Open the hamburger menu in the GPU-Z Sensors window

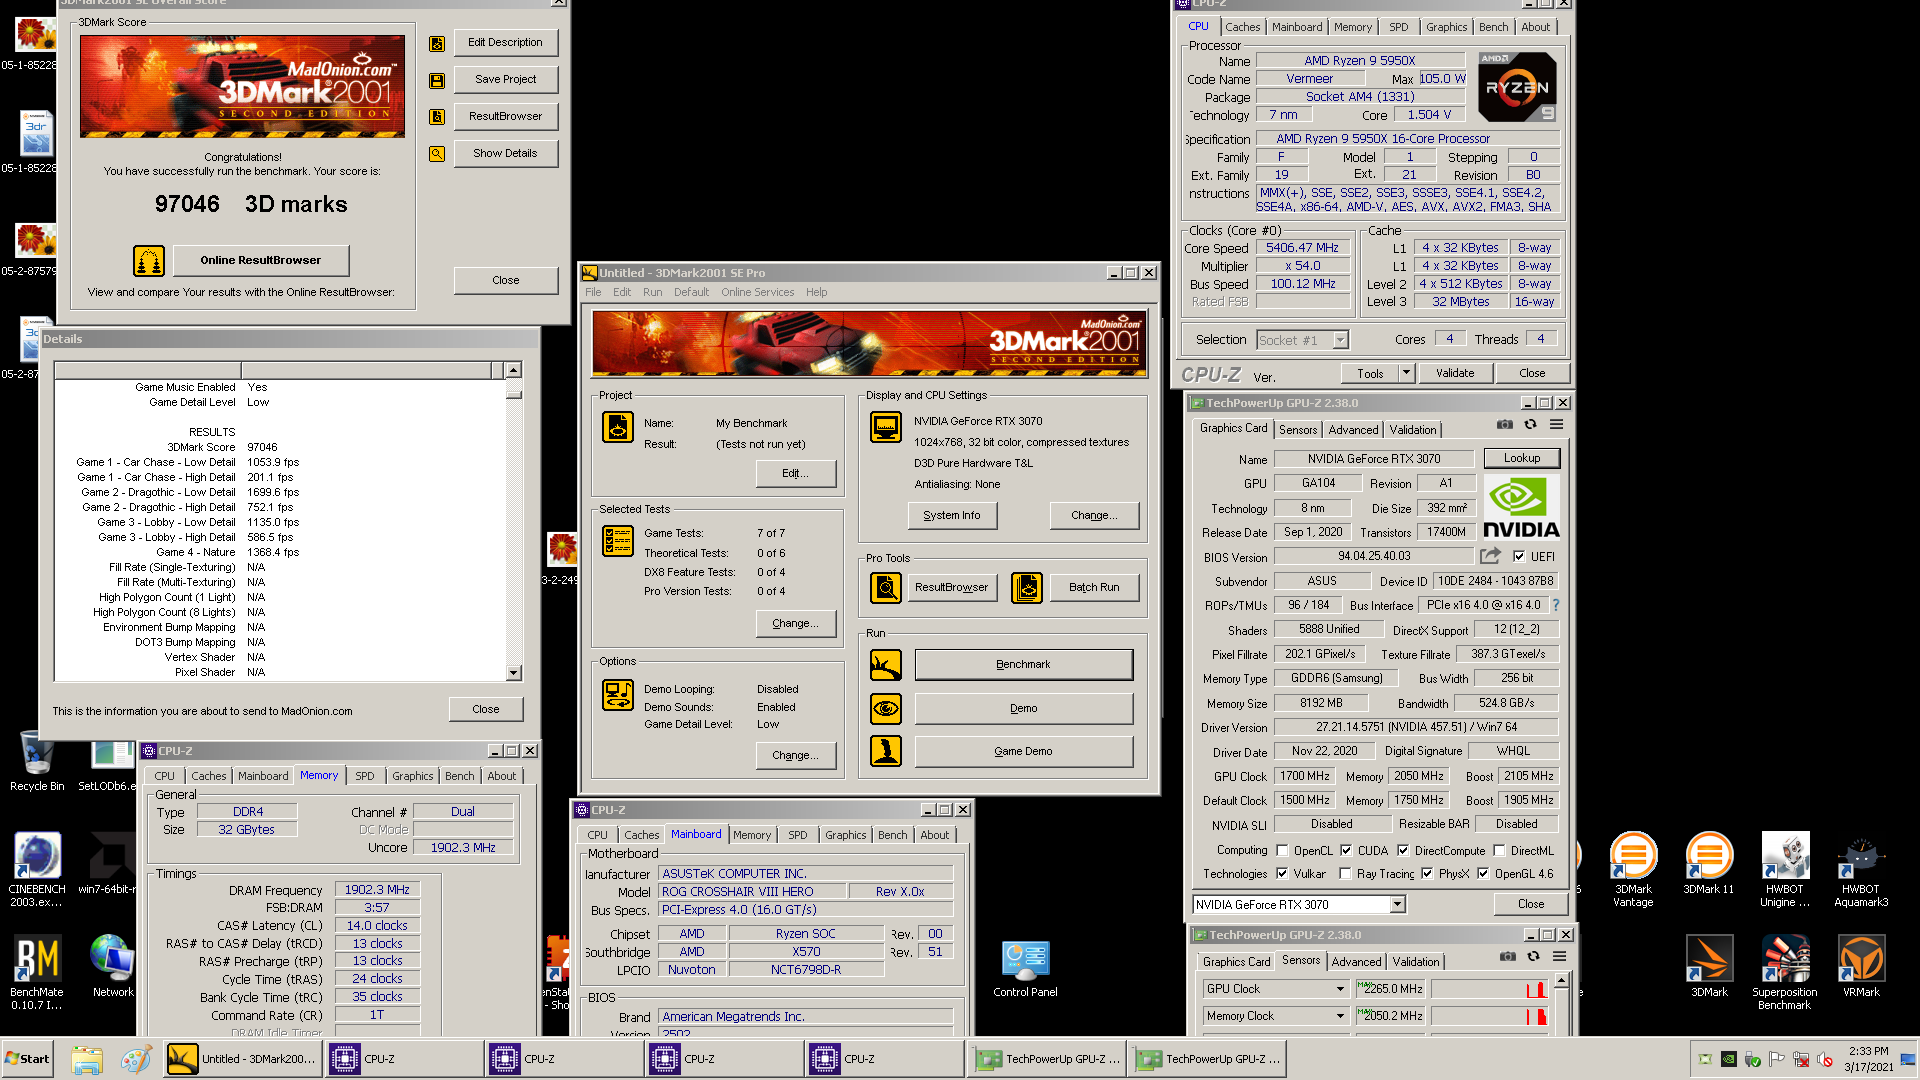tap(1559, 957)
